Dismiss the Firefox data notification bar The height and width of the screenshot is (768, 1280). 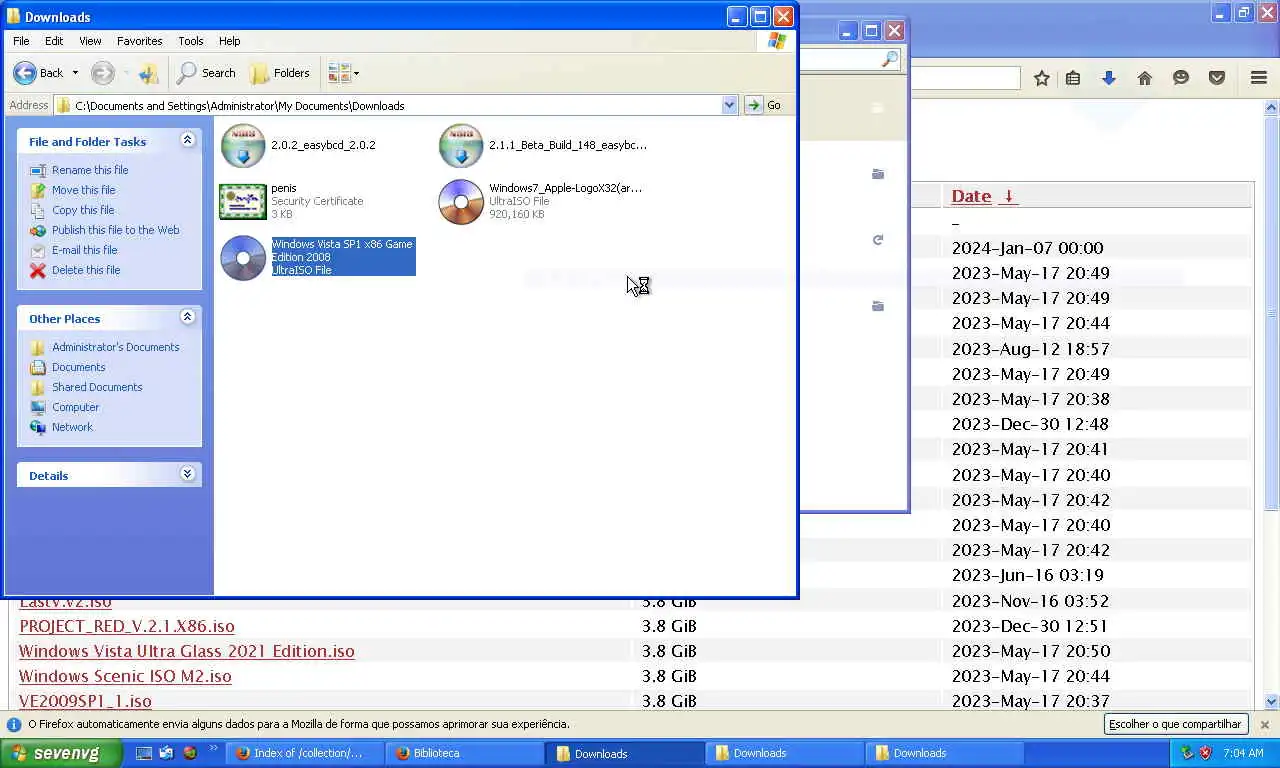(1264, 724)
